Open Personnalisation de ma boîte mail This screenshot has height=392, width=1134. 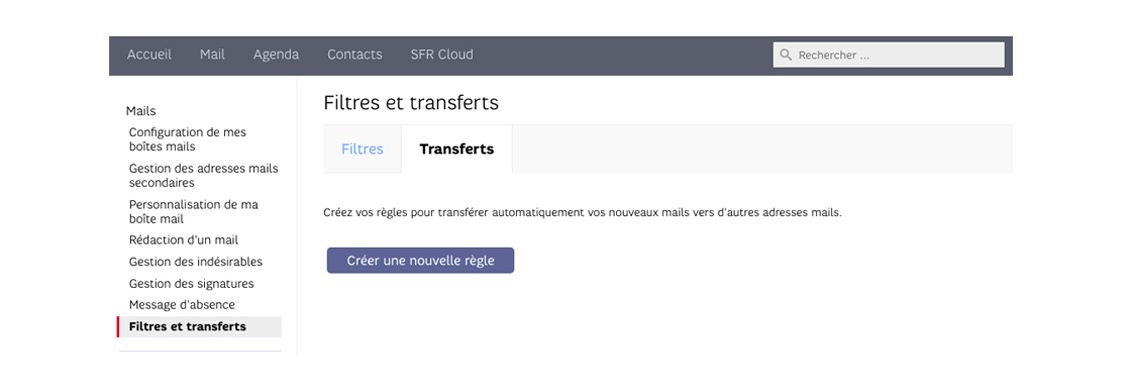193,211
